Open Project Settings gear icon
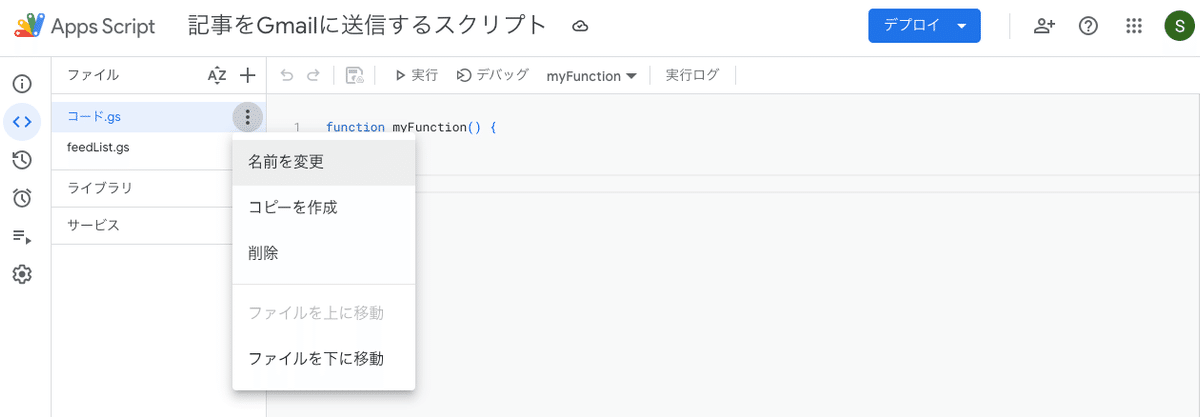Image resolution: width=1200 pixels, height=417 pixels. click(22, 274)
